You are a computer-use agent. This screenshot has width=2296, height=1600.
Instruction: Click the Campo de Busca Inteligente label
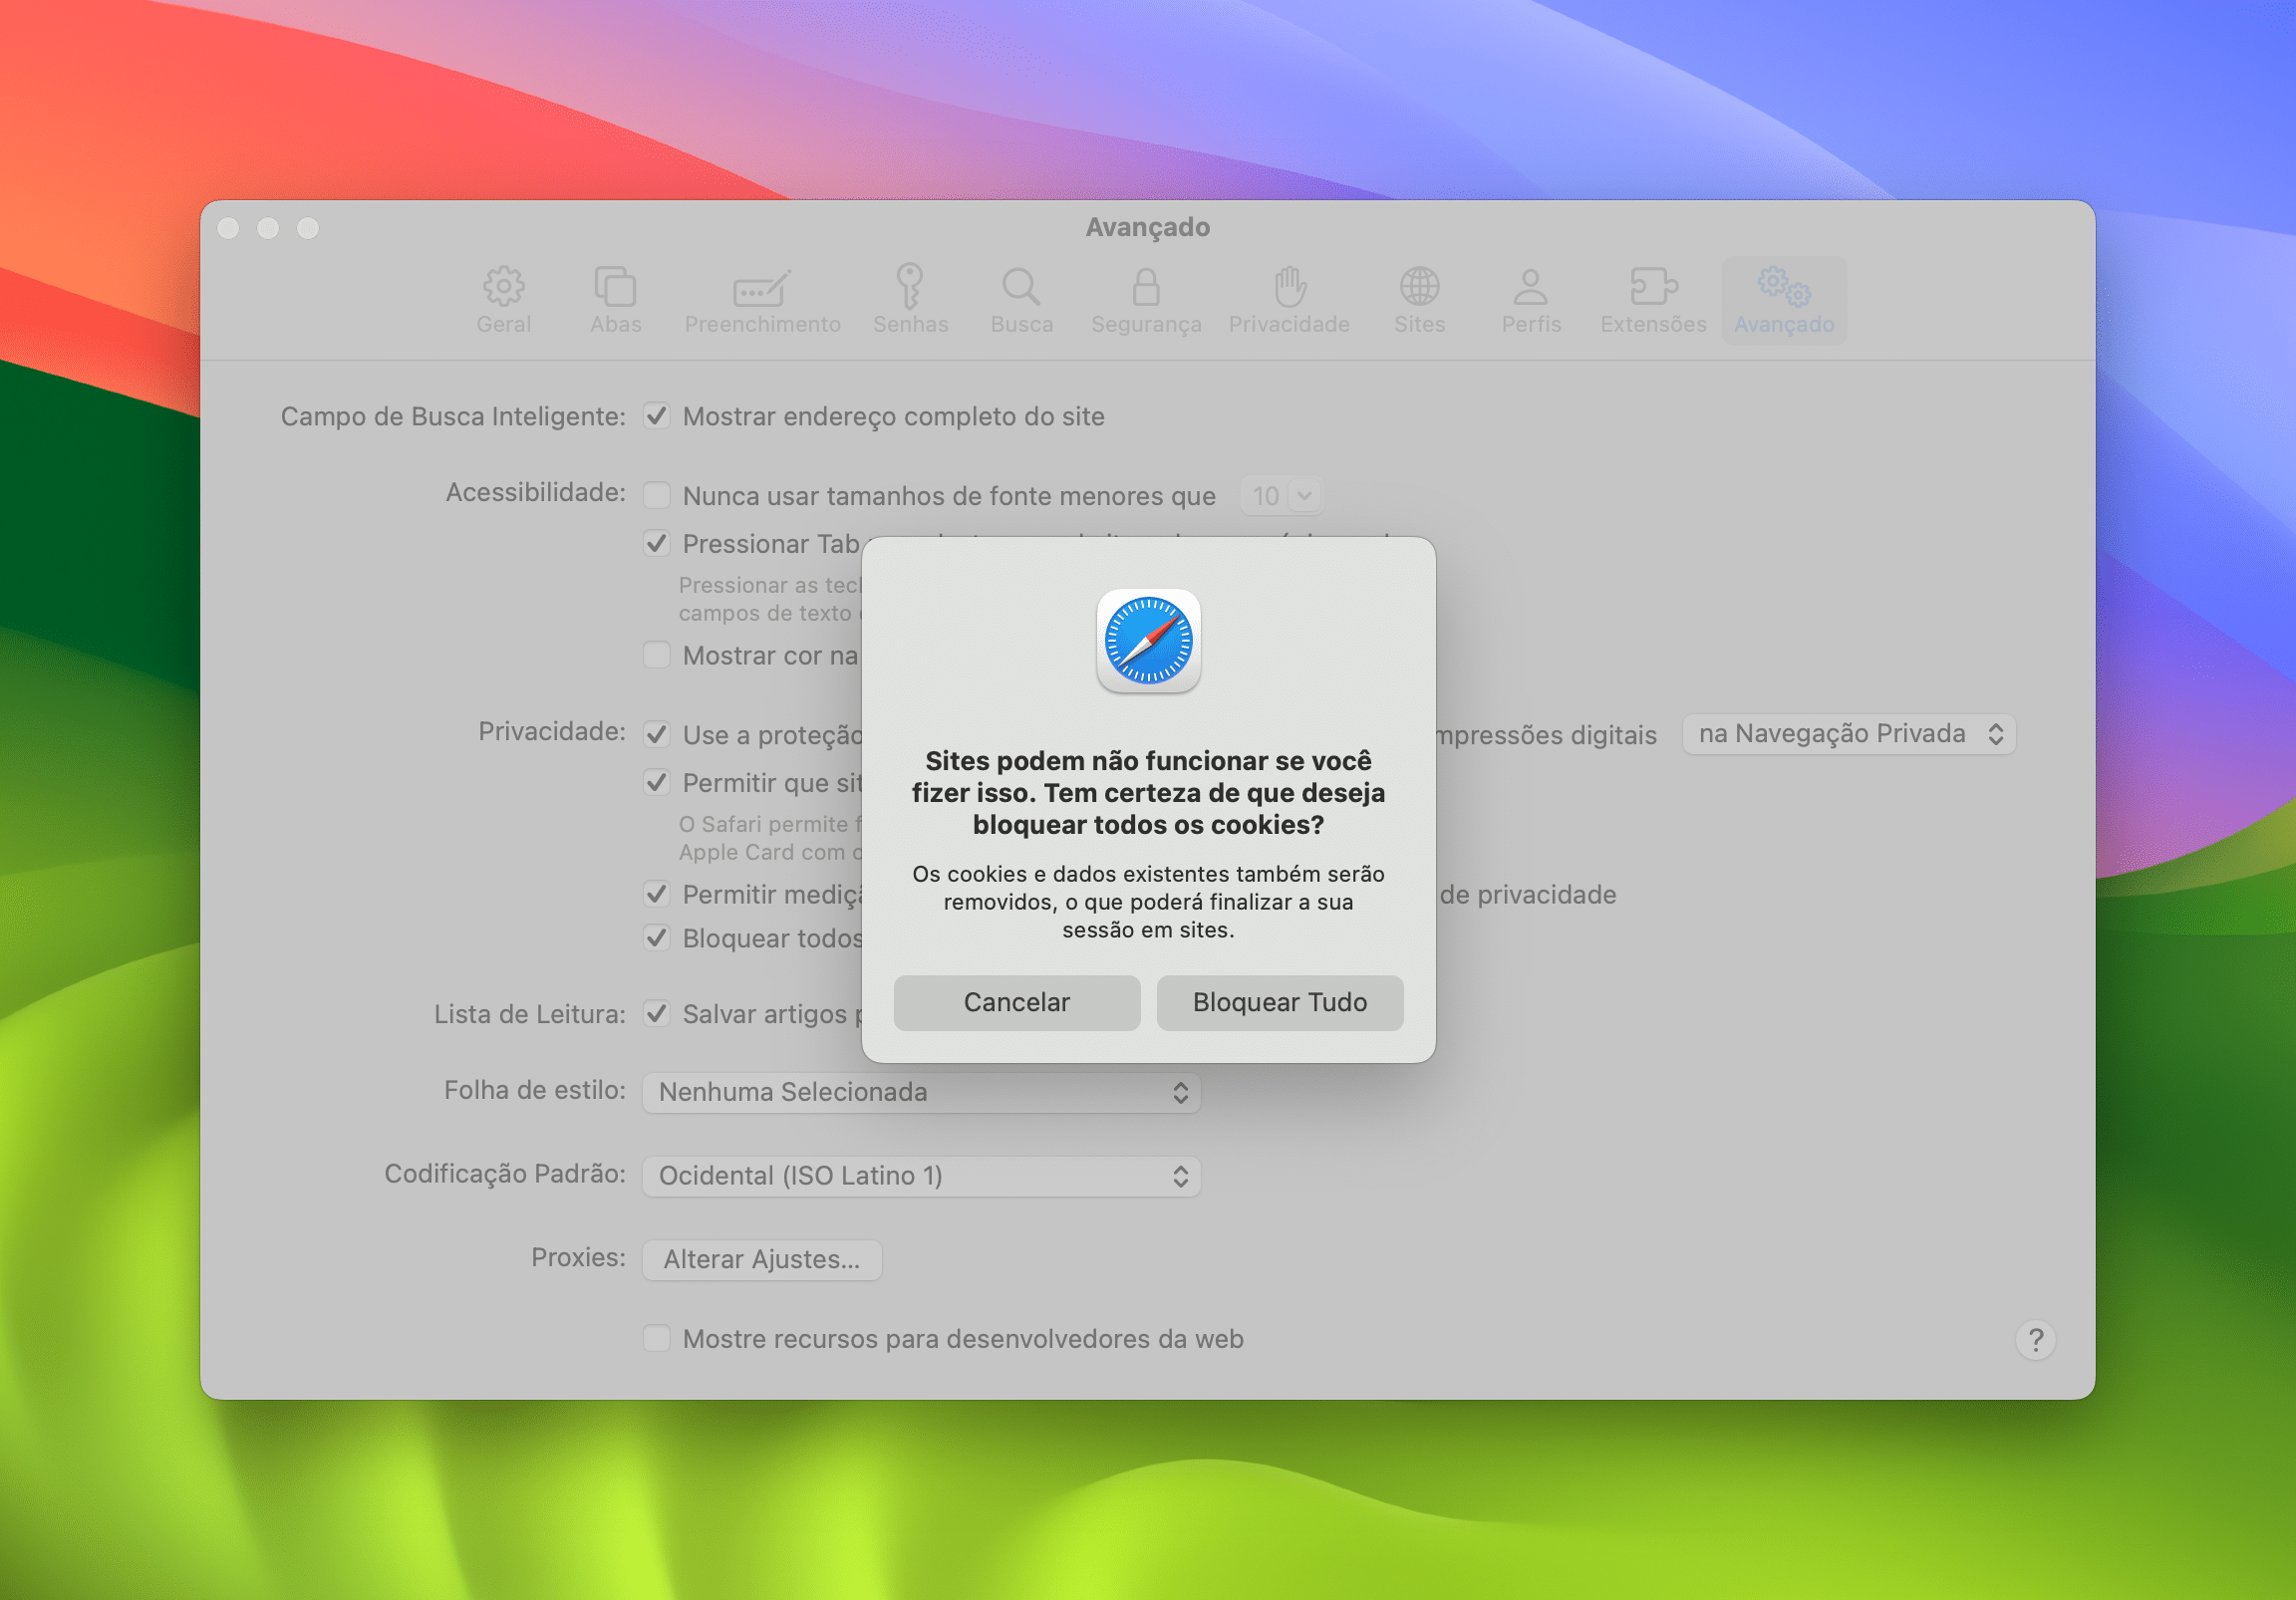click(453, 417)
